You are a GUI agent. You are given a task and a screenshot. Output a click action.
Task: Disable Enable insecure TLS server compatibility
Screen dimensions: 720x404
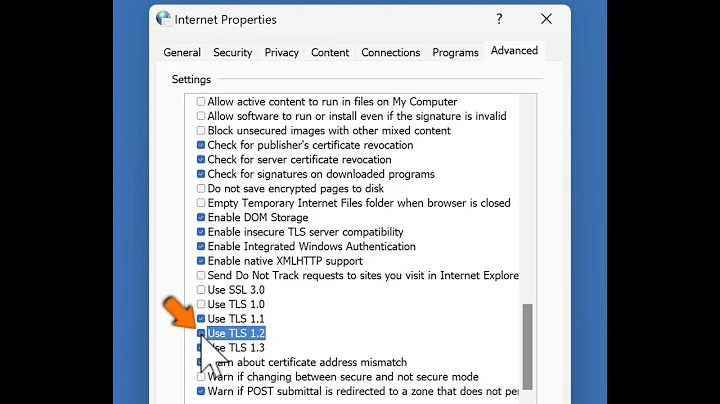tap(201, 232)
